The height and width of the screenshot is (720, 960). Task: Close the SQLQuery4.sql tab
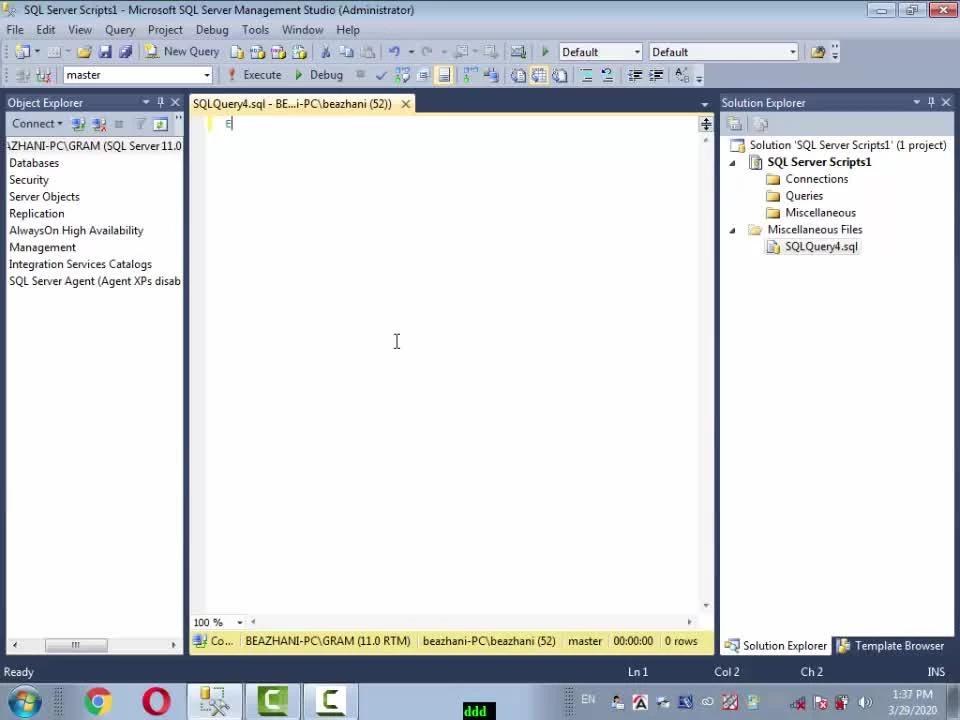pyautogui.click(x=405, y=104)
